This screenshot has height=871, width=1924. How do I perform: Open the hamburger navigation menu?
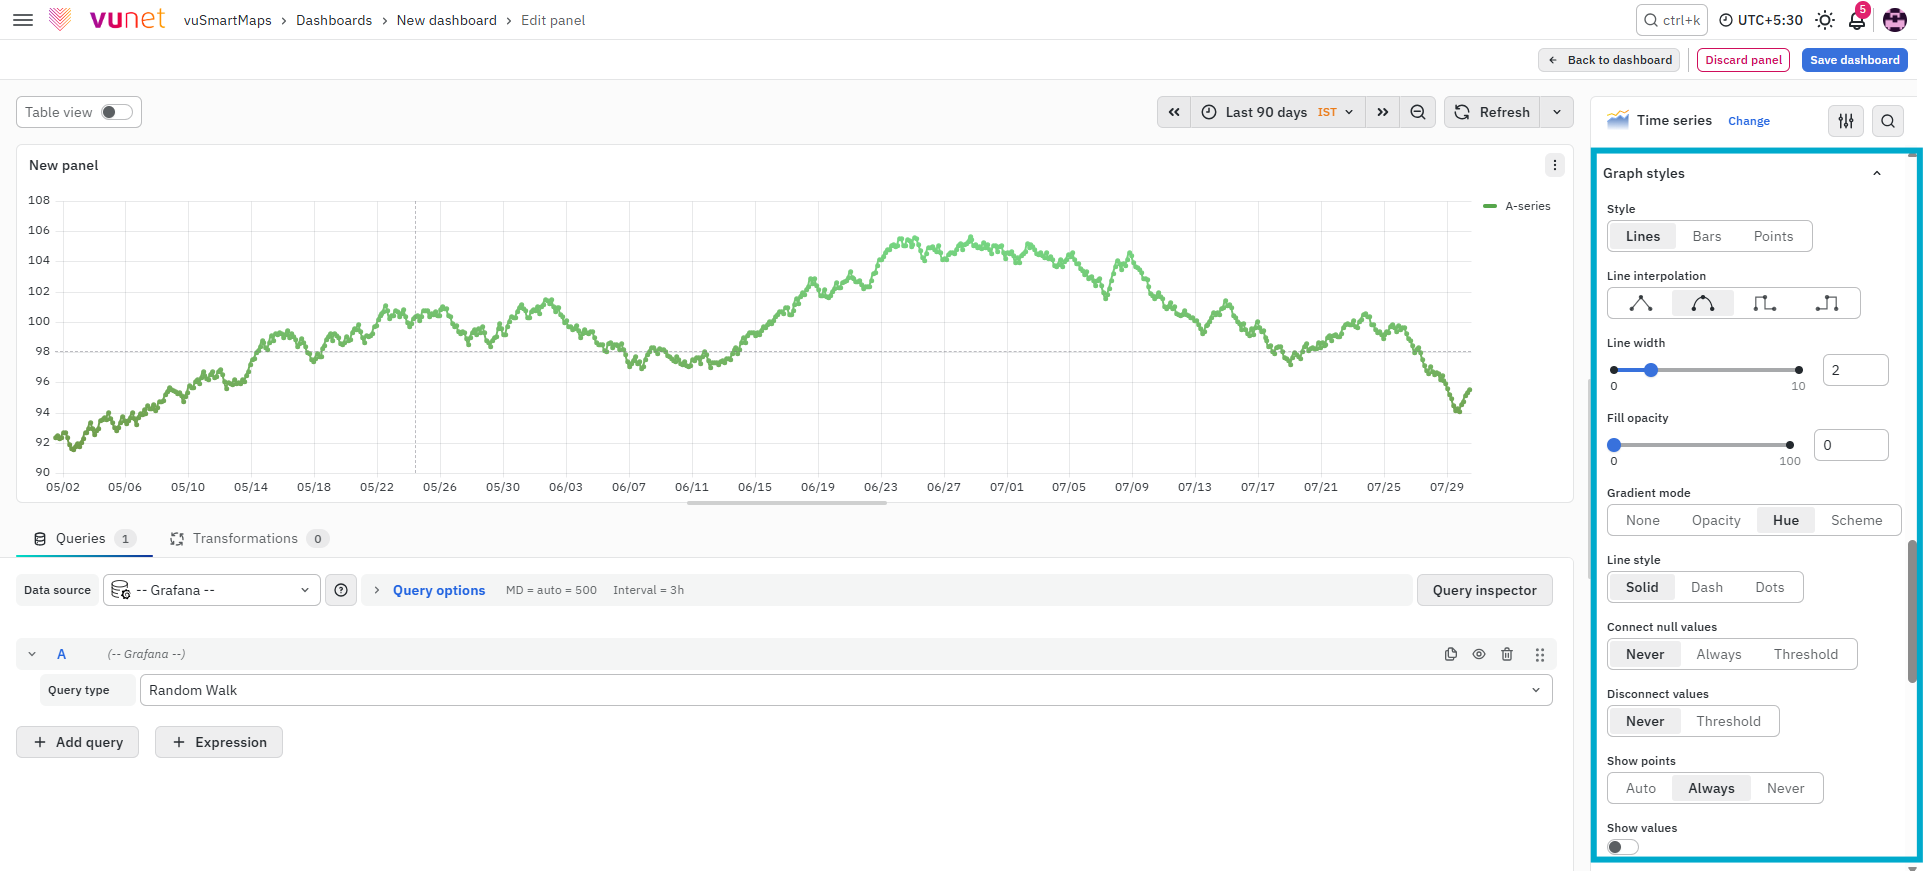click(23, 20)
